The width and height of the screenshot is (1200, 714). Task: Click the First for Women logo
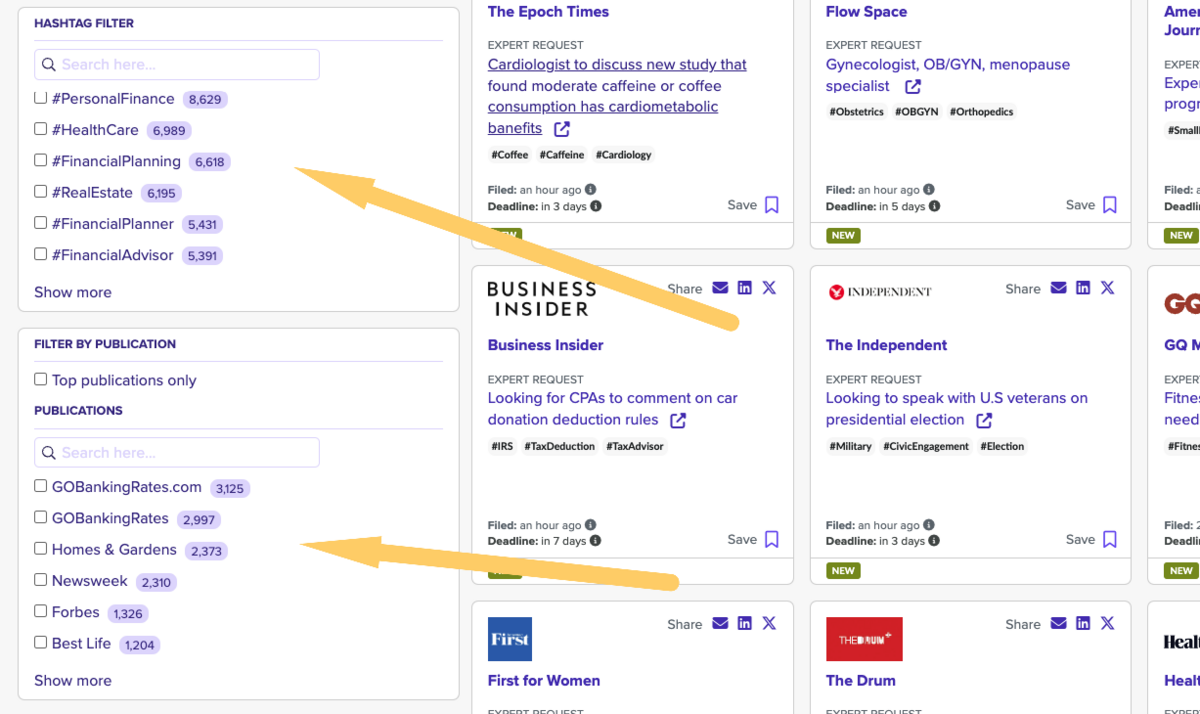coord(510,639)
